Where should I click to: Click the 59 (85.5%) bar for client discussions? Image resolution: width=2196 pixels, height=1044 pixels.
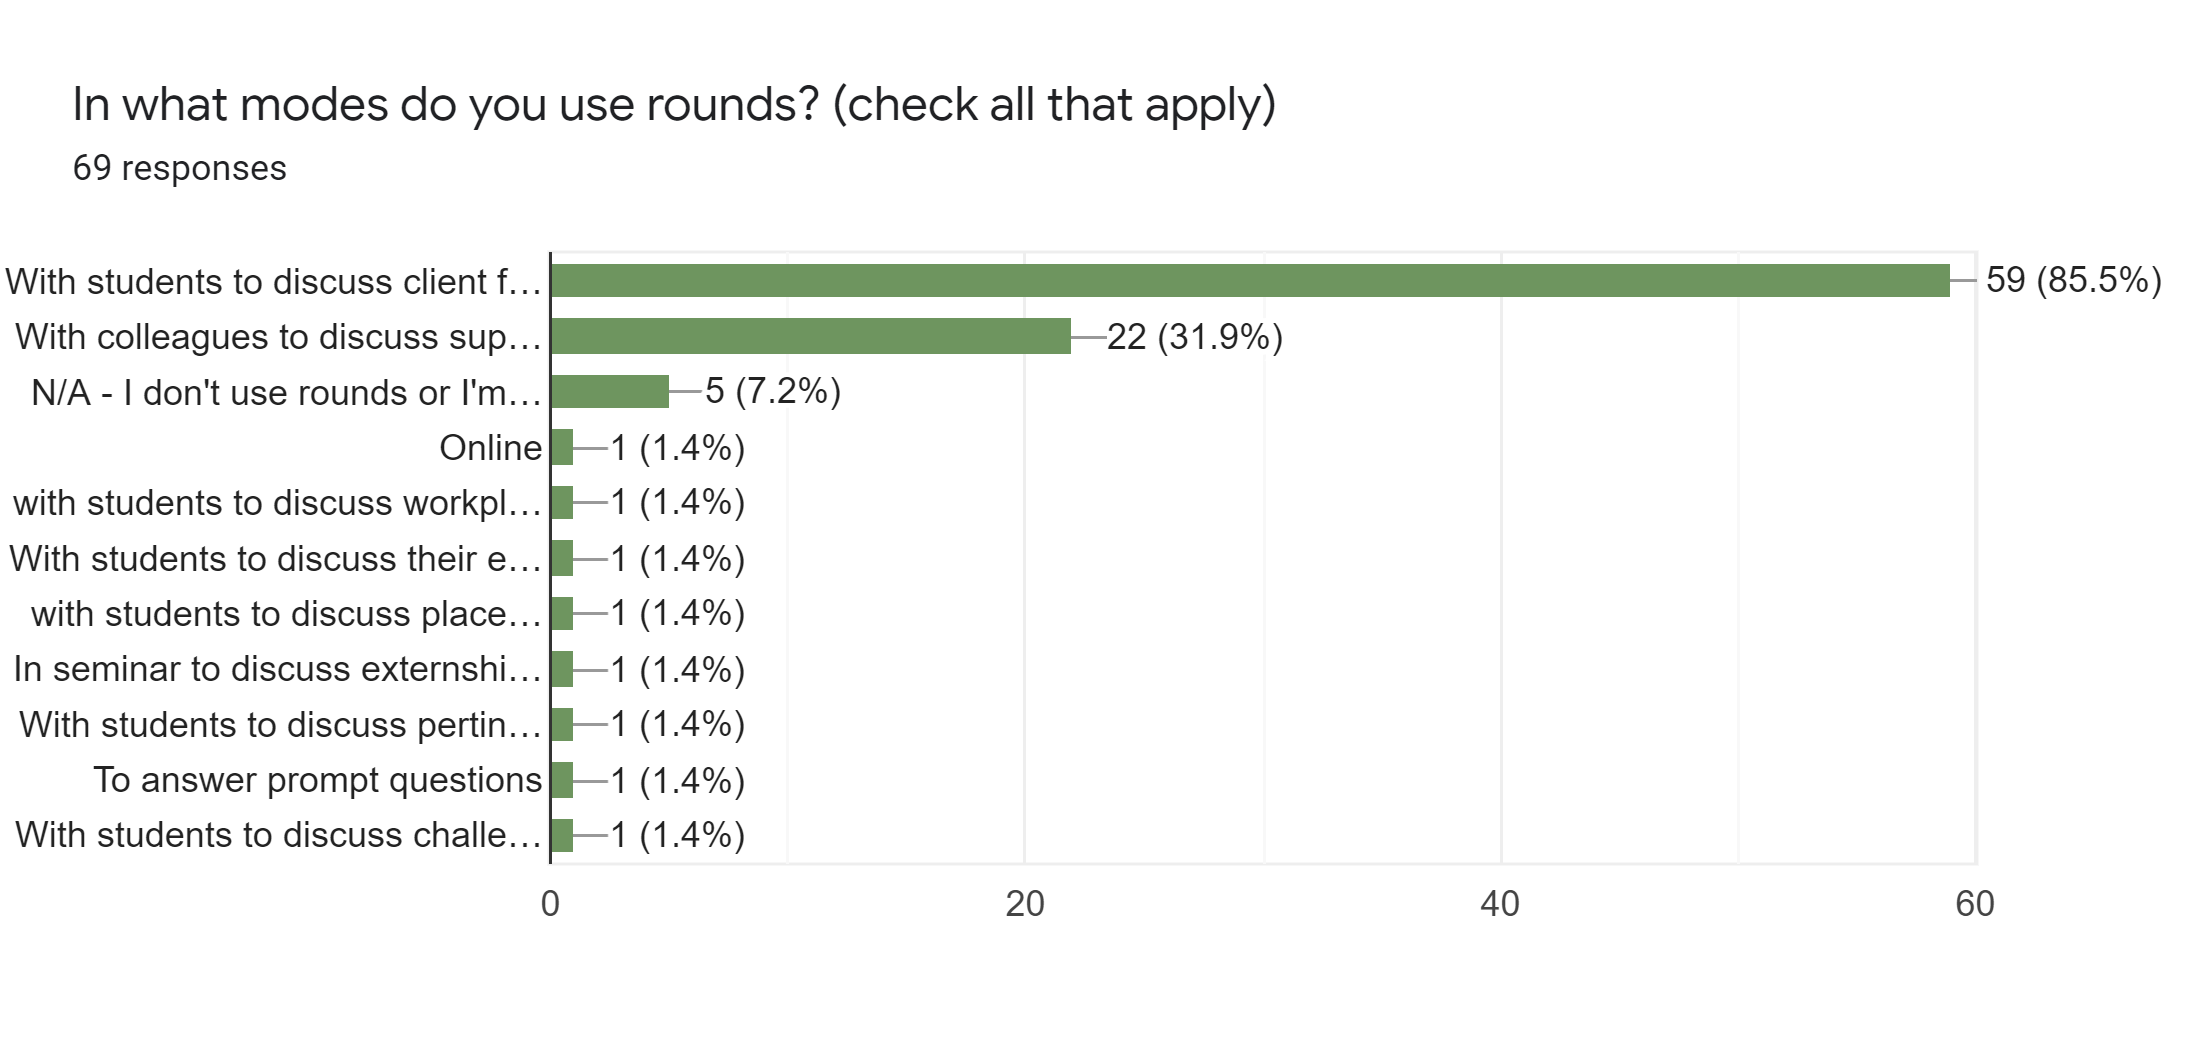click(x=1250, y=281)
